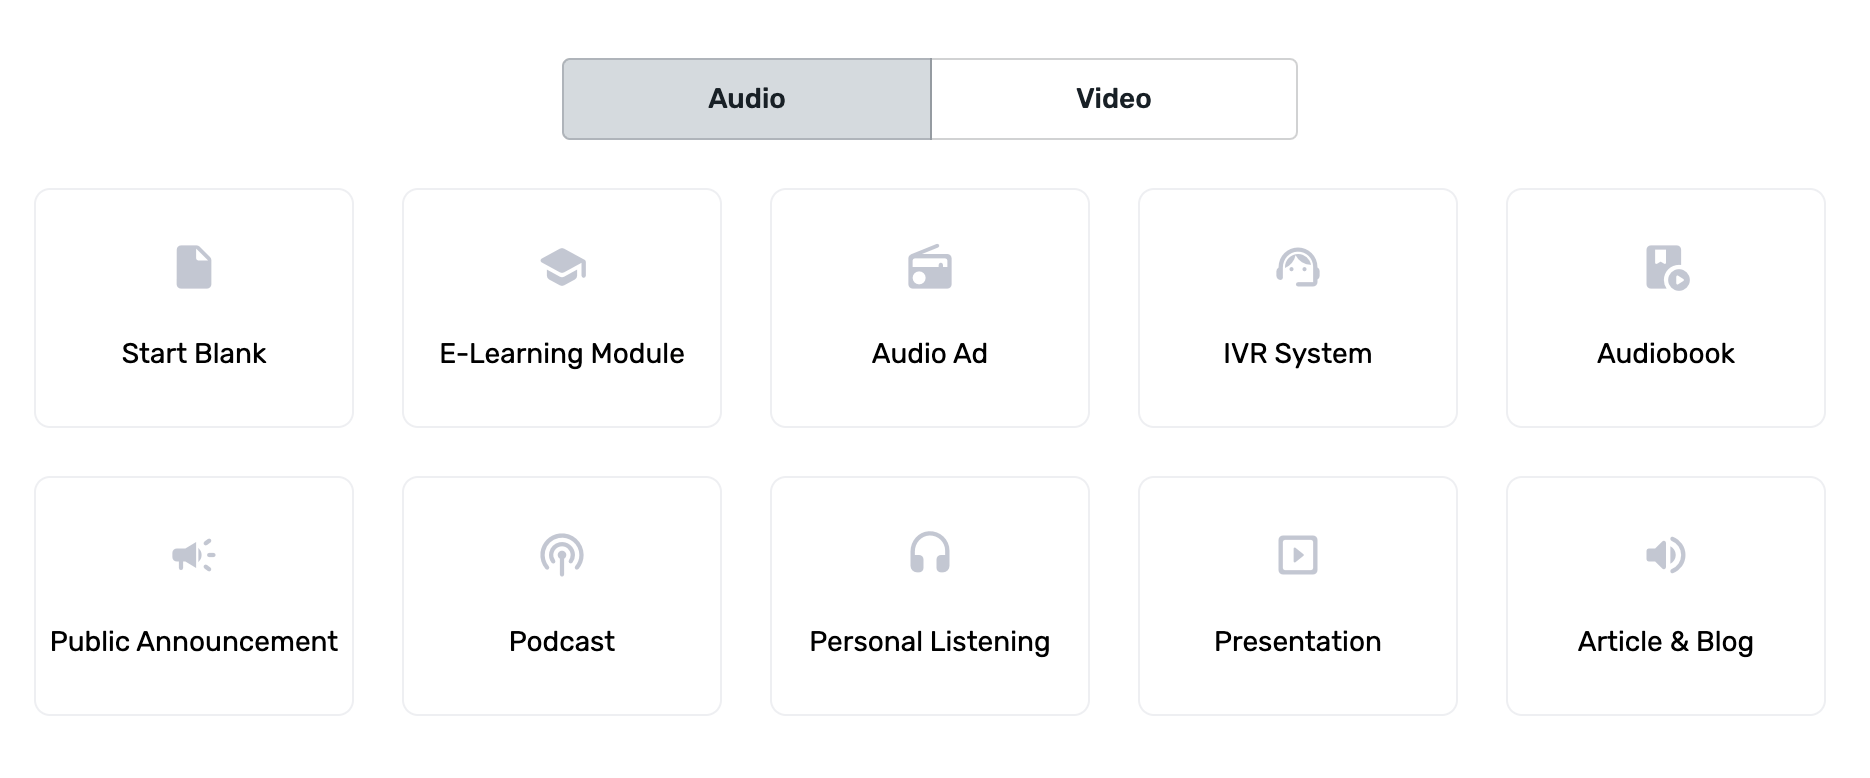This screenshot has height=778, width=1870.
Task: Choose Start Blank label
Action: click(194, 354)
